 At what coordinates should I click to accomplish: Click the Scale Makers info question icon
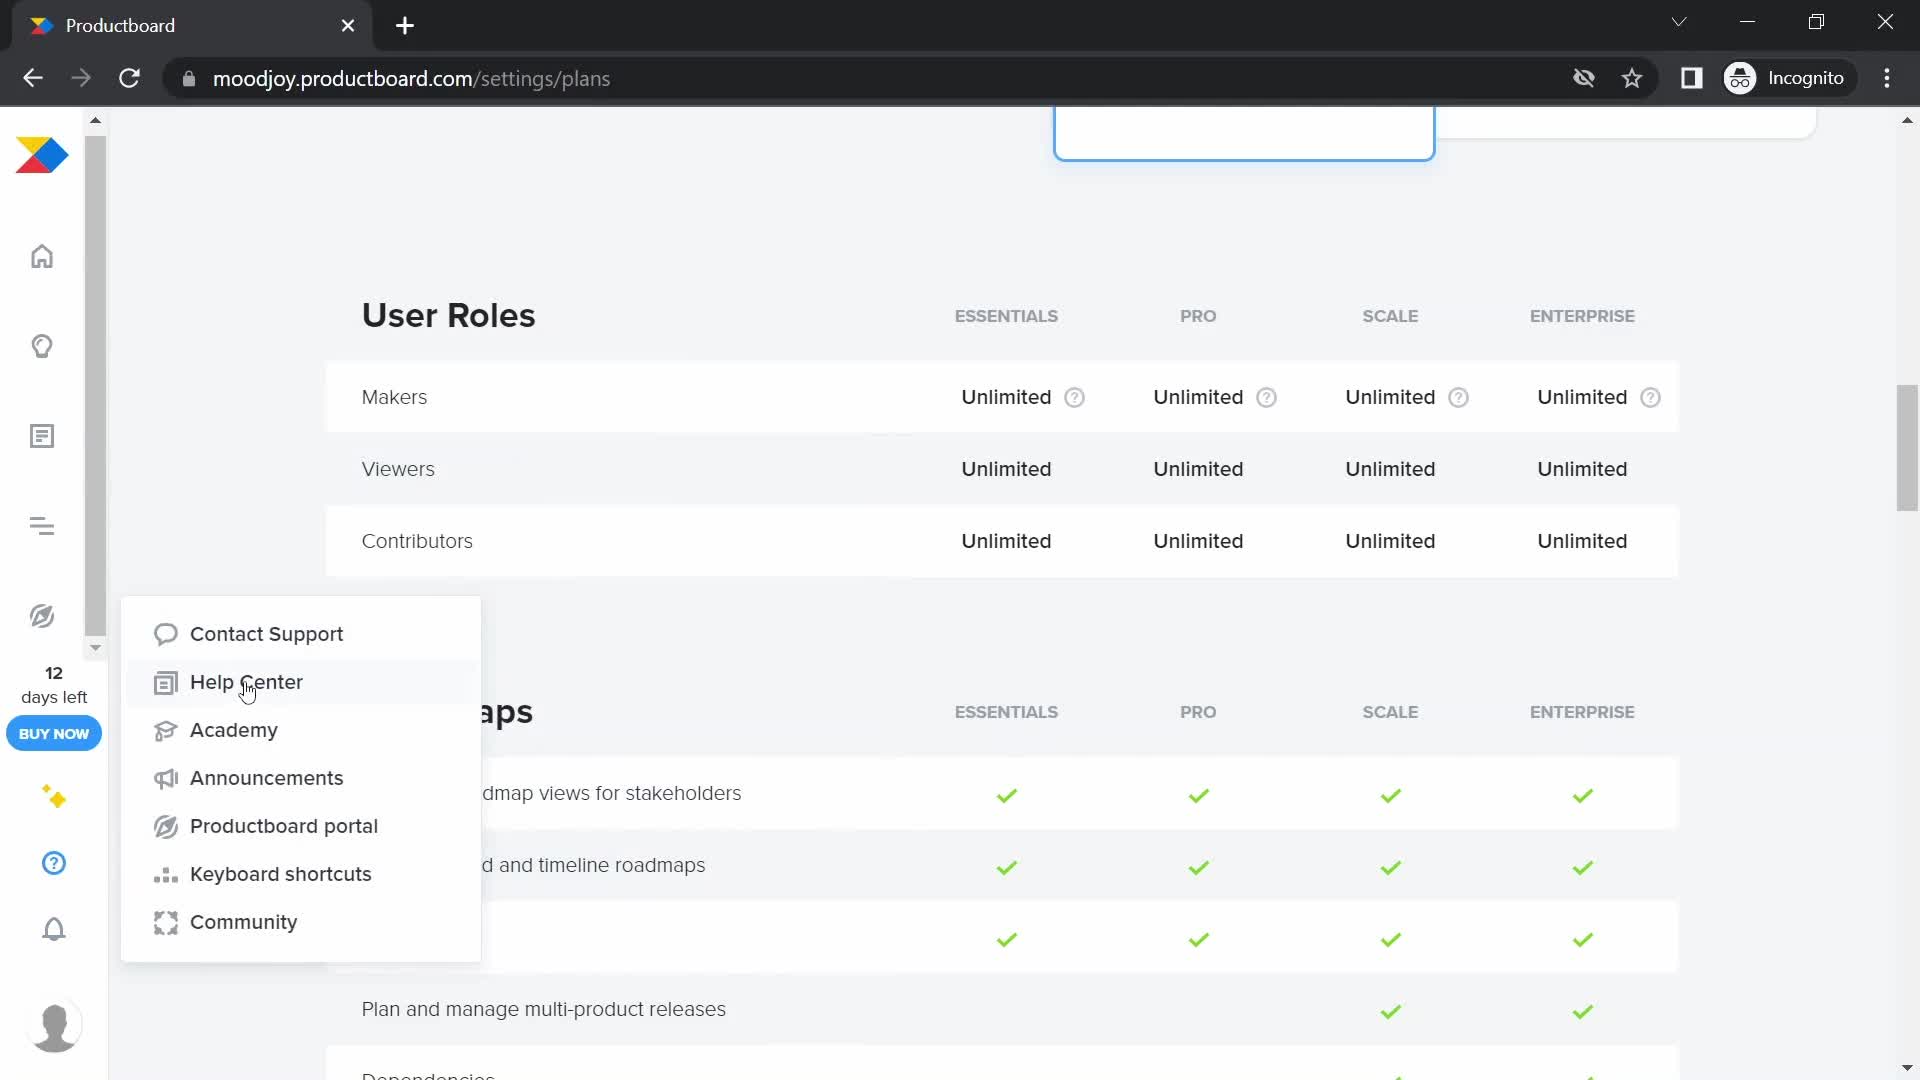point(1459,398)
